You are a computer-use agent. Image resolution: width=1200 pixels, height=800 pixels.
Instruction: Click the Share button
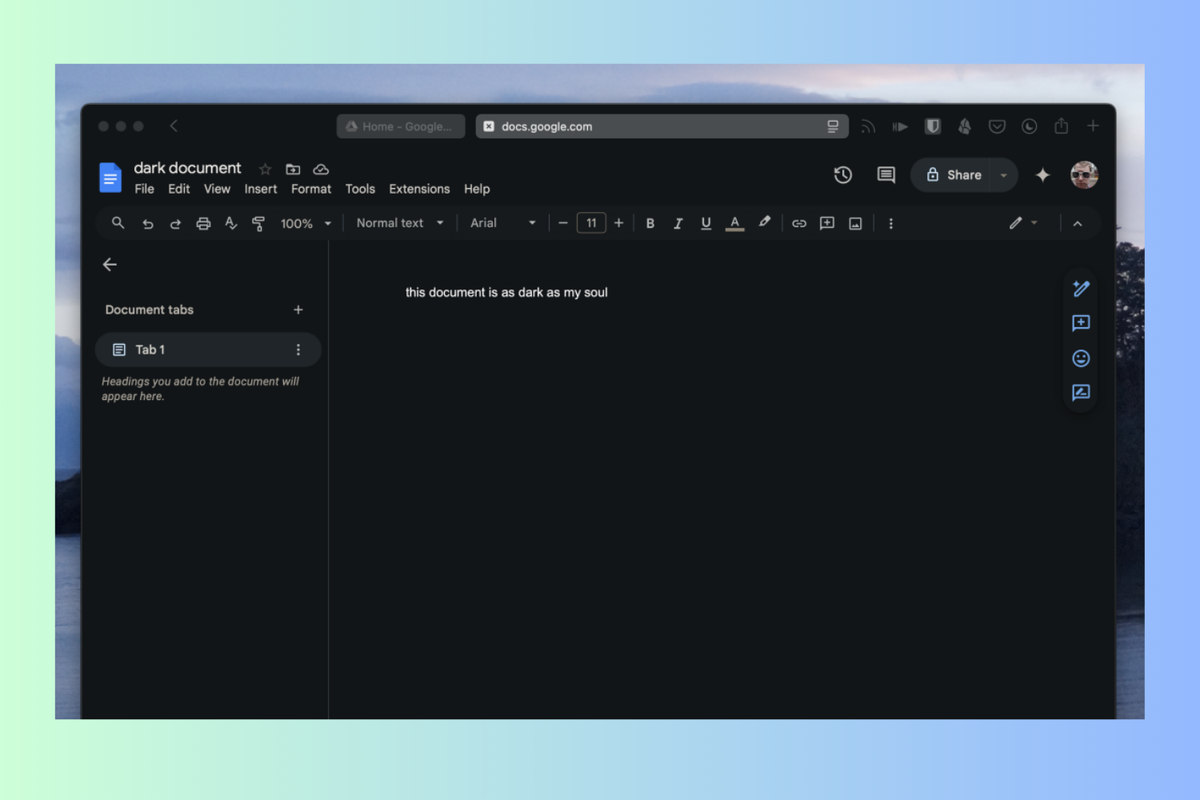pos(952,175)
